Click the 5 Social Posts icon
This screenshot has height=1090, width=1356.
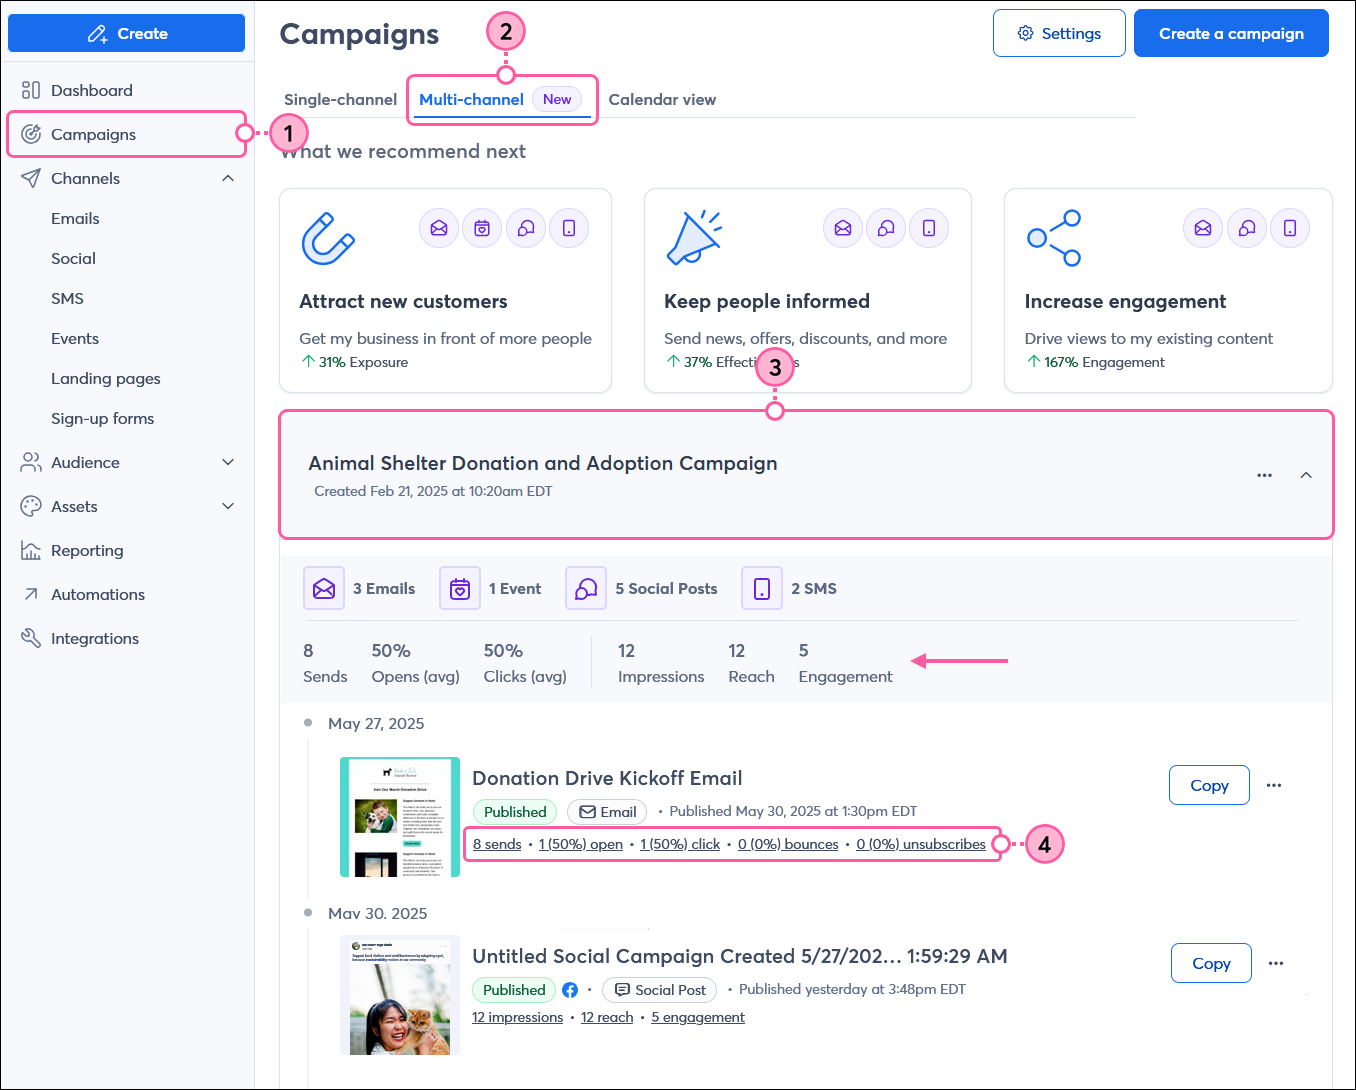point(585,588)
